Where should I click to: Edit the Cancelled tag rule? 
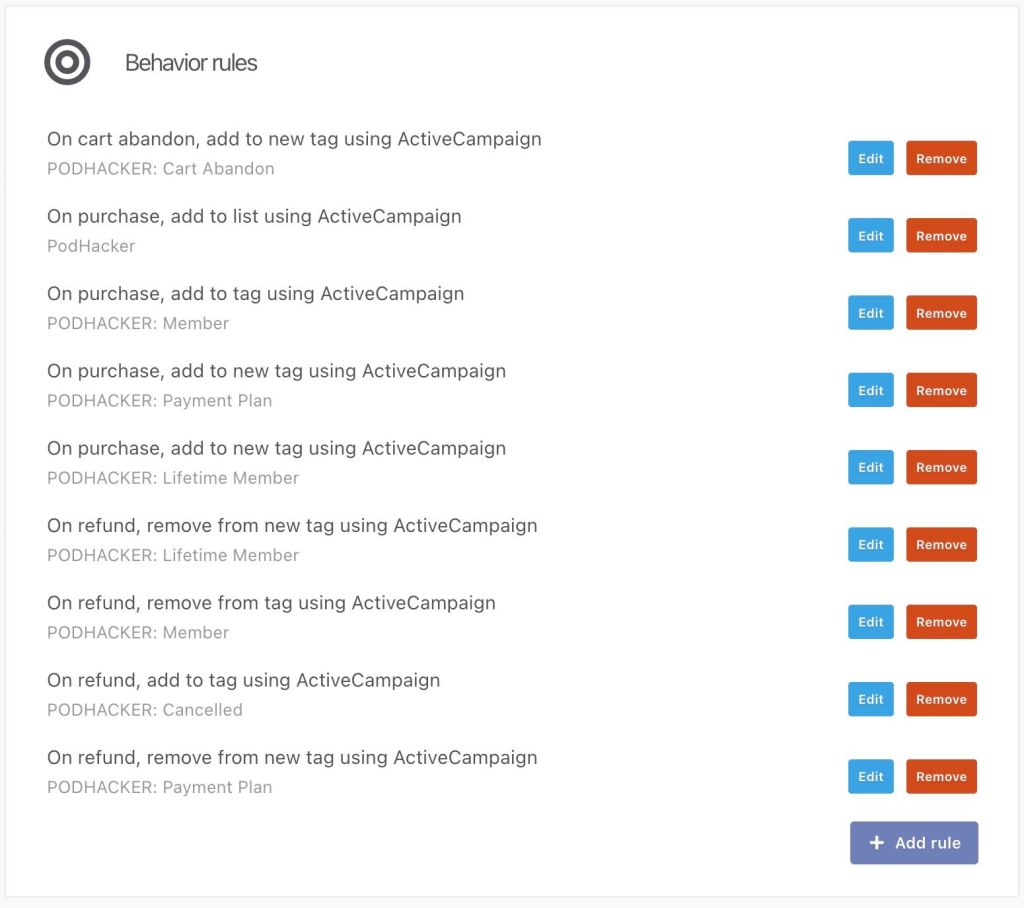[x=870, y=699]
